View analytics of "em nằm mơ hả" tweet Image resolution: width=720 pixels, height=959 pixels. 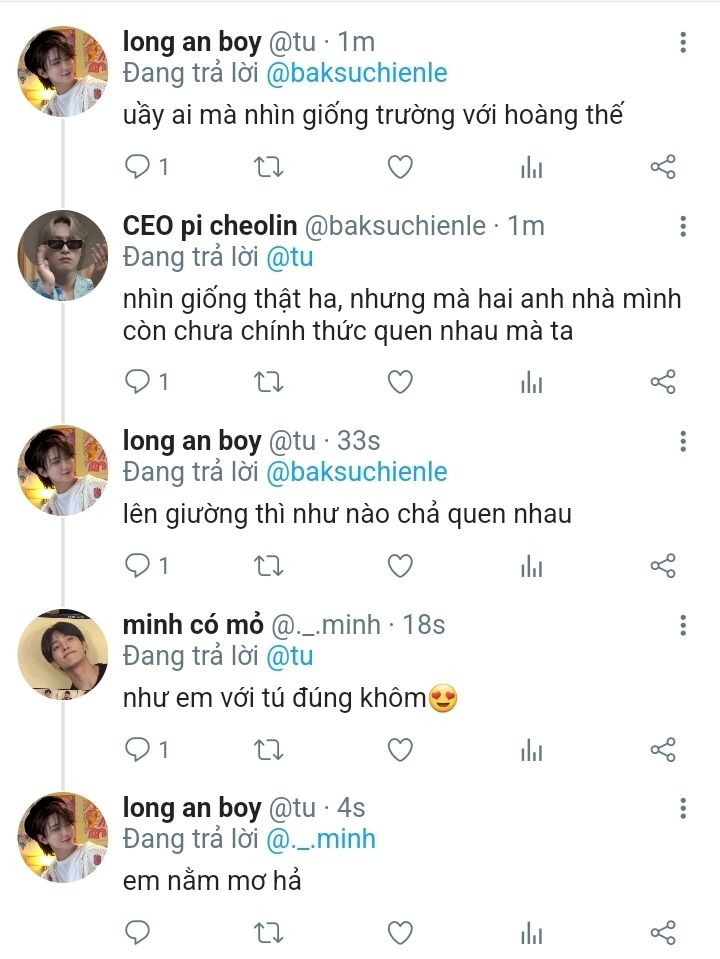(x=531, y=933)
